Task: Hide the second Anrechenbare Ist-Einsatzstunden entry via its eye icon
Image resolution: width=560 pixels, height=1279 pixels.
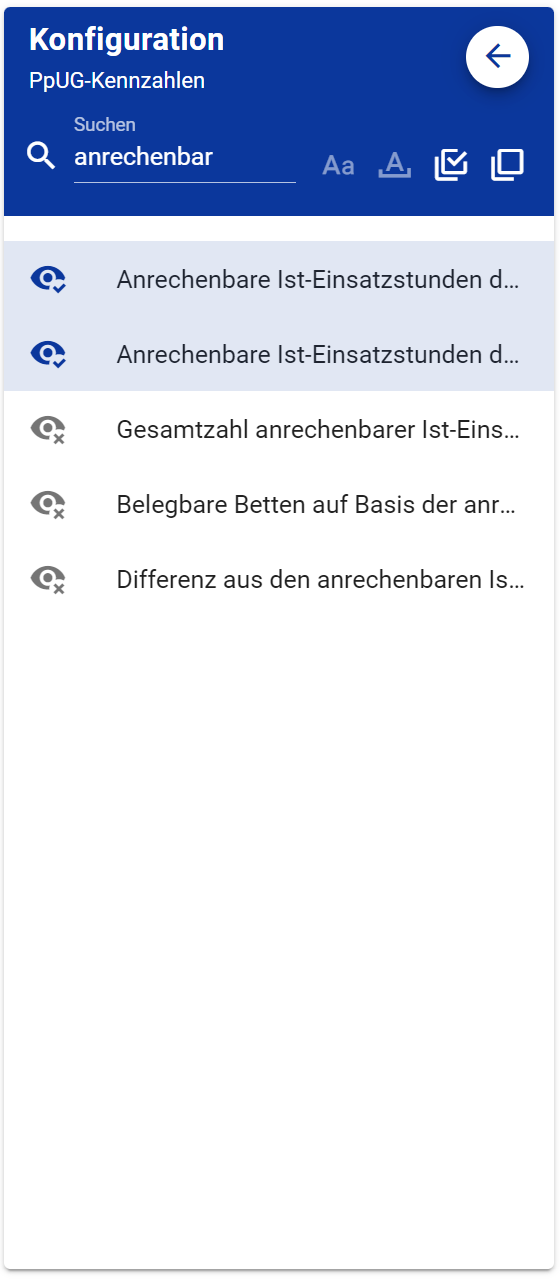Action: (x=48, y=354)
